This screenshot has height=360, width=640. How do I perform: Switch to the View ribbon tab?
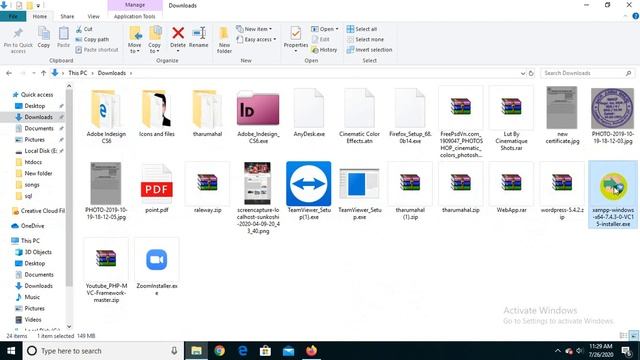93,16
